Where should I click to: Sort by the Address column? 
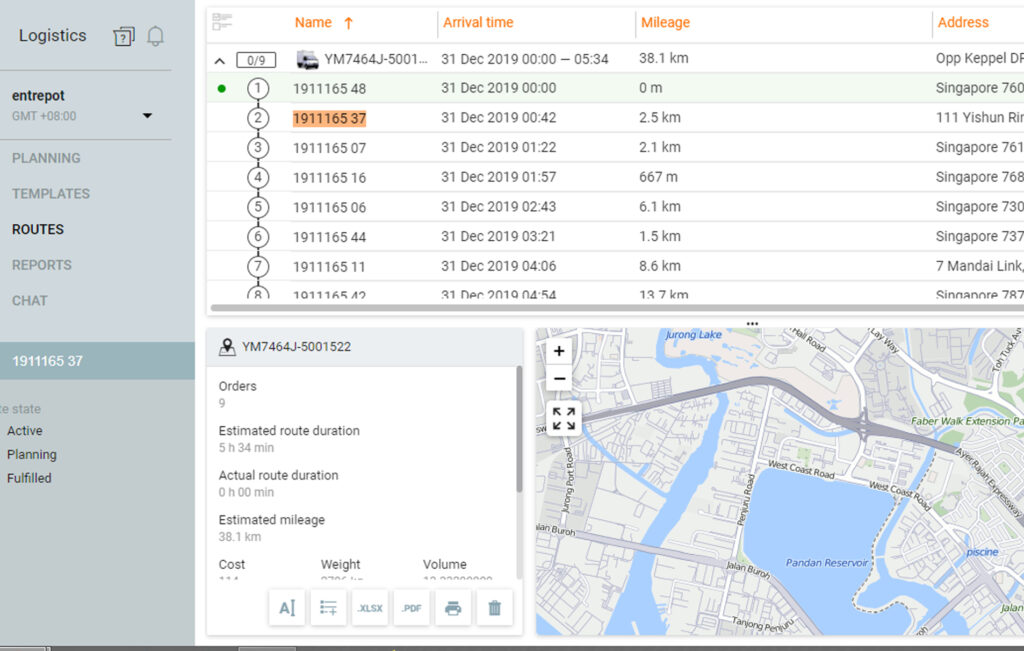pos(963,23)
